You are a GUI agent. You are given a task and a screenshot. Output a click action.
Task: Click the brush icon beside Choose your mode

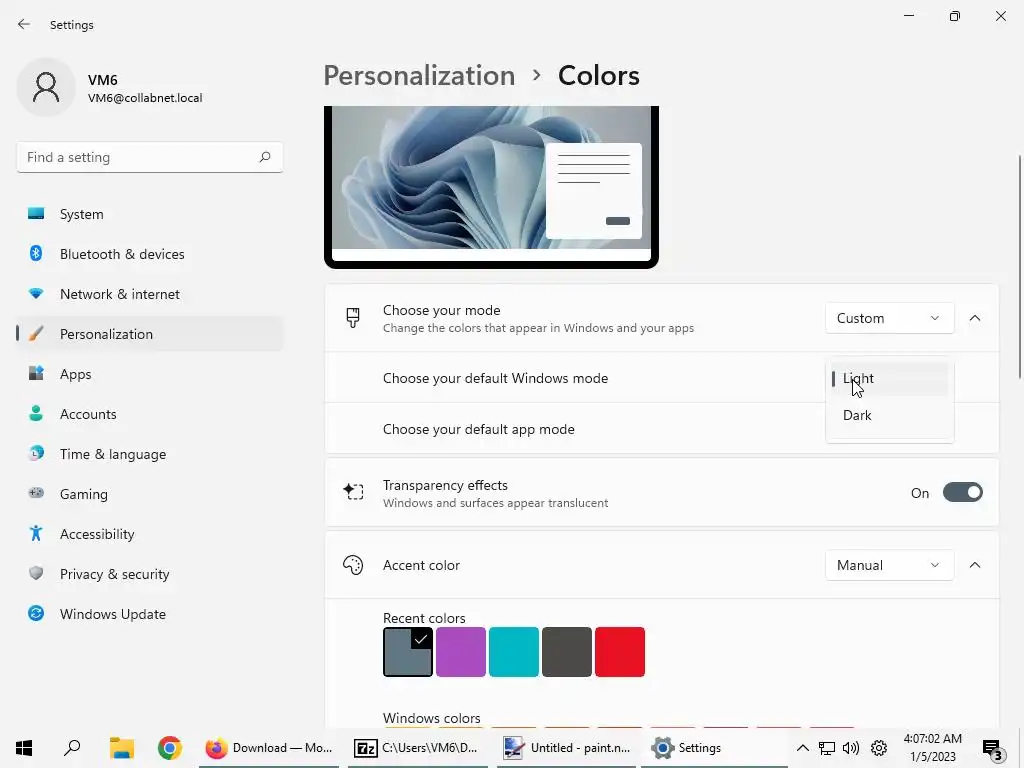(353, 318)
